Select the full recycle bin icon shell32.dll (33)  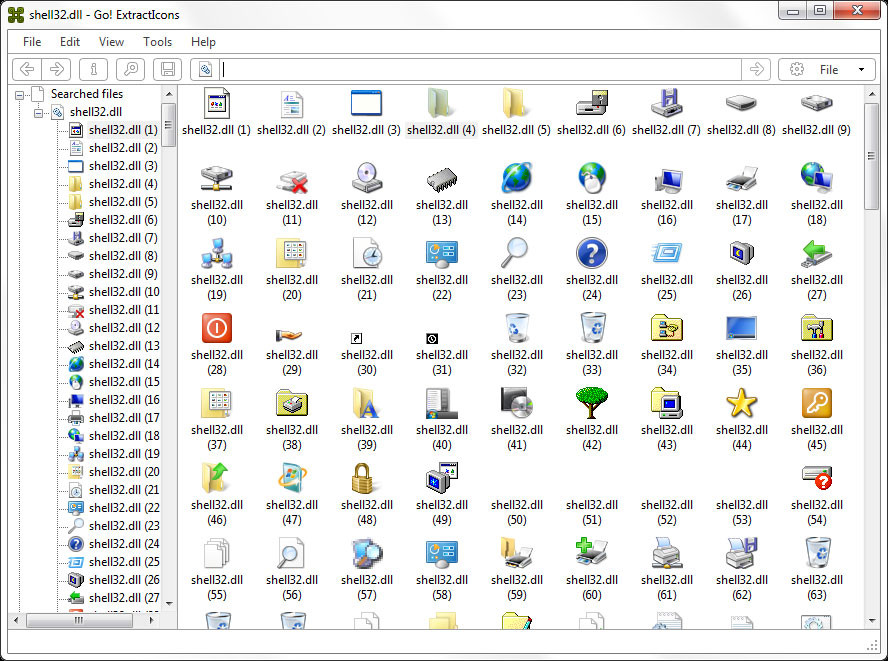click(592, 328)
